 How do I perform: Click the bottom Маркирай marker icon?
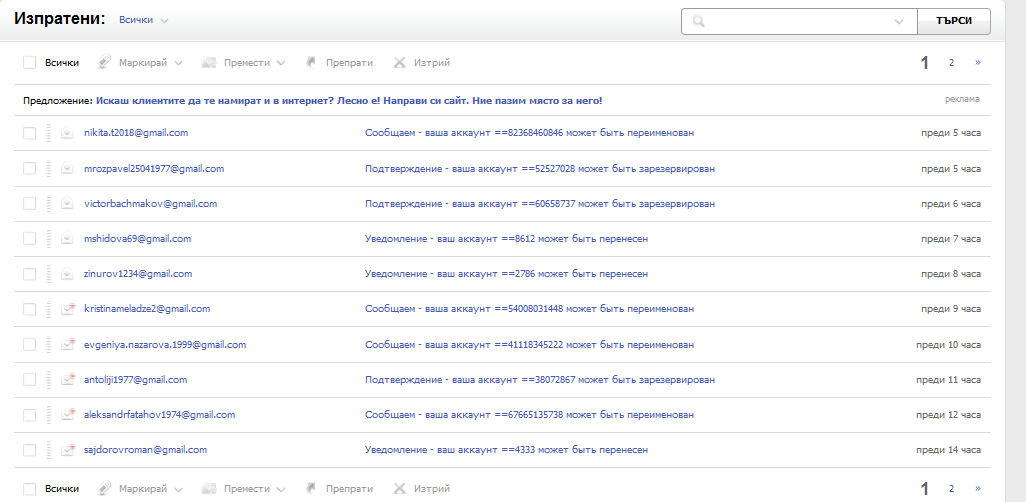(103, 488)
